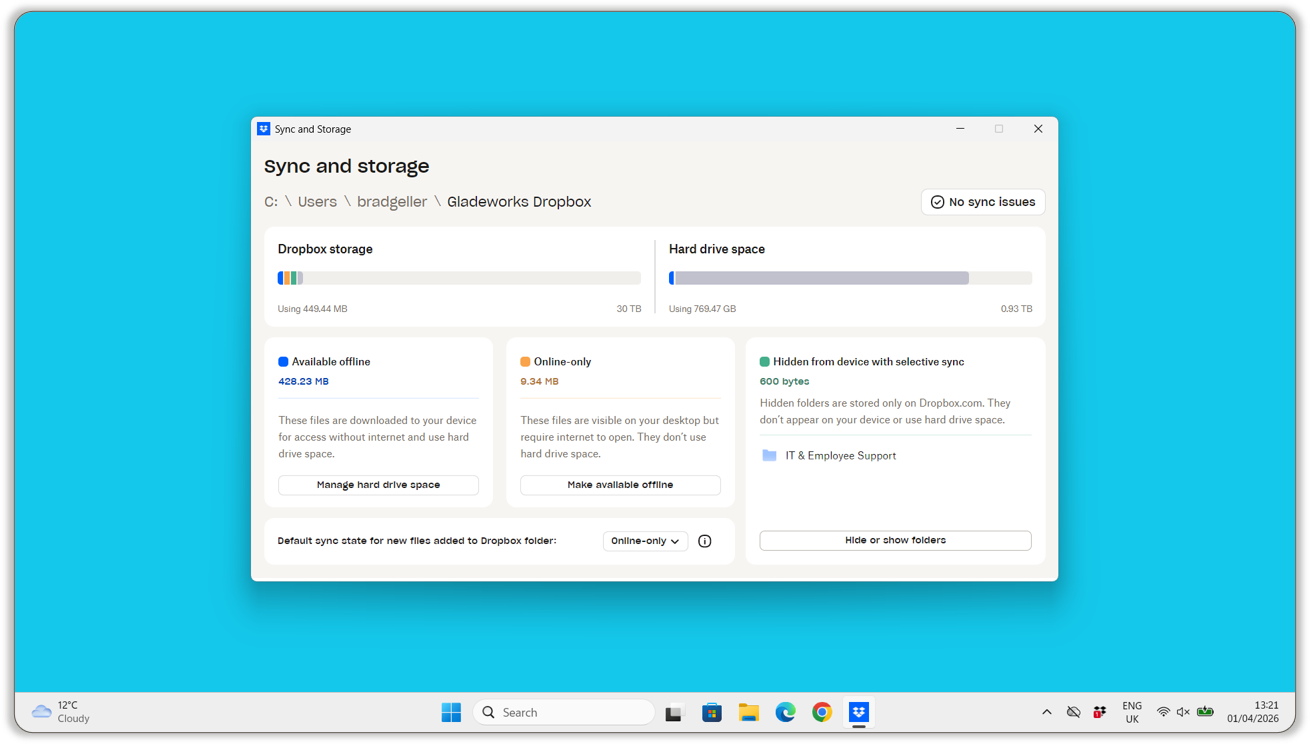Click the bradgeller path segment
The height and width of the screenshot is (744, 1310).
pyautogui.click(x=392, y=202)
